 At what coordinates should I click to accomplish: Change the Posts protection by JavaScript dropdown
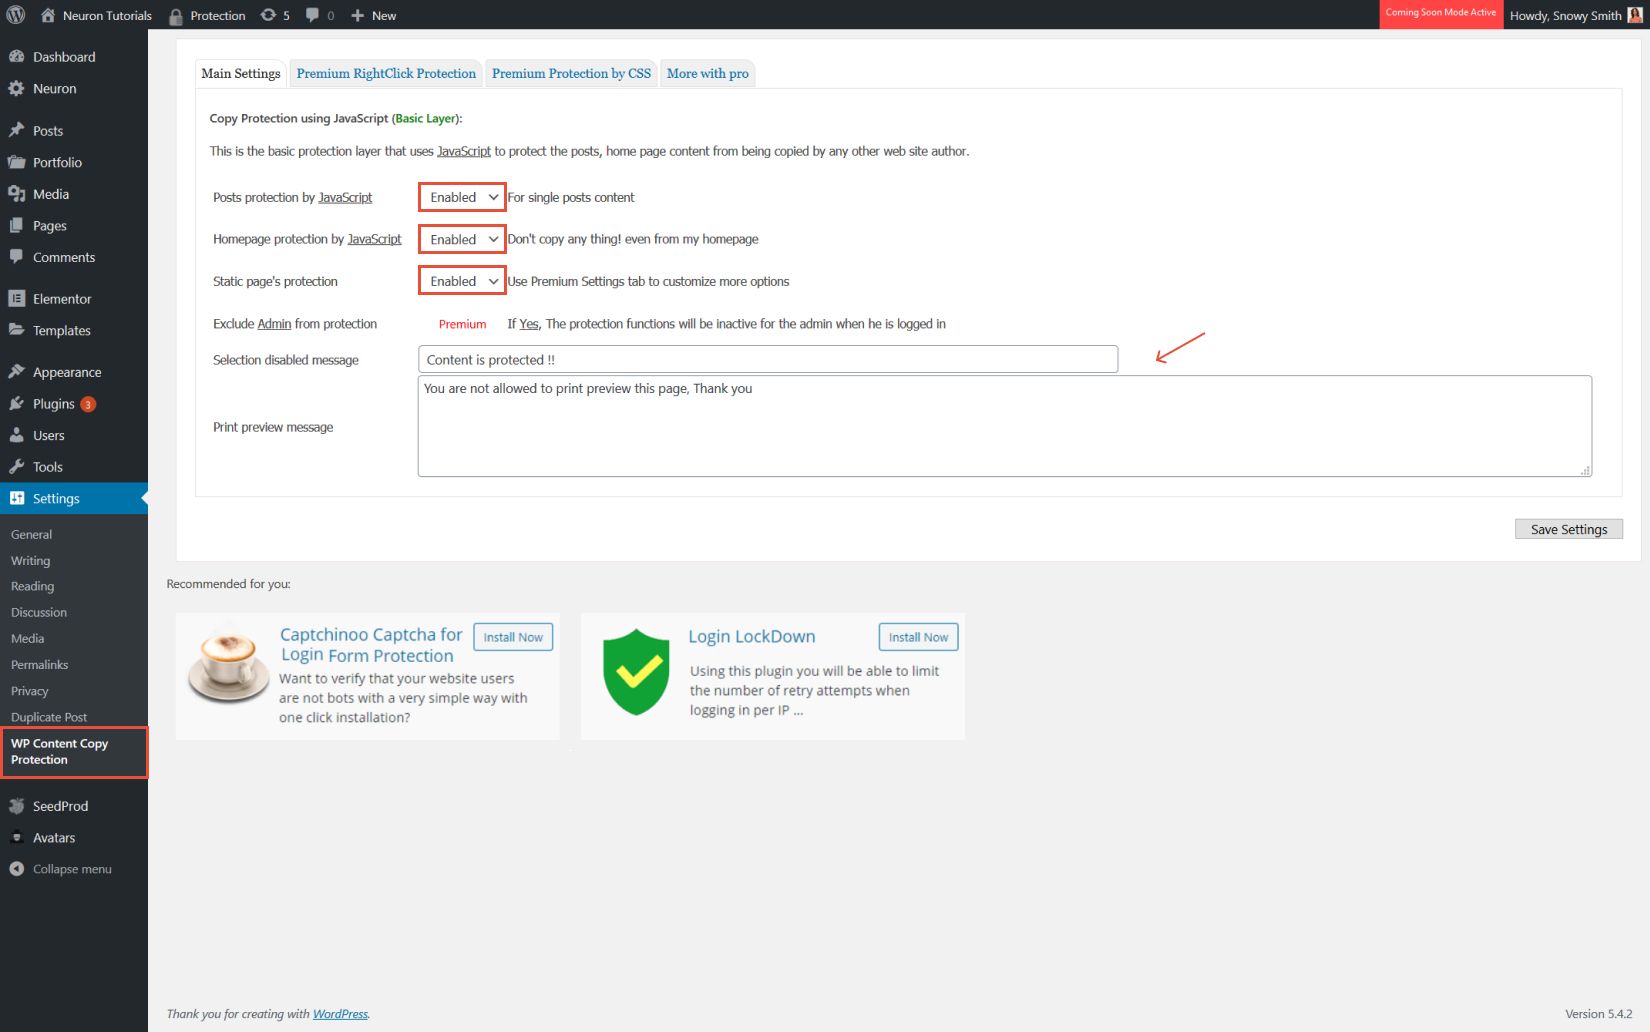click(x=460, y=197)
